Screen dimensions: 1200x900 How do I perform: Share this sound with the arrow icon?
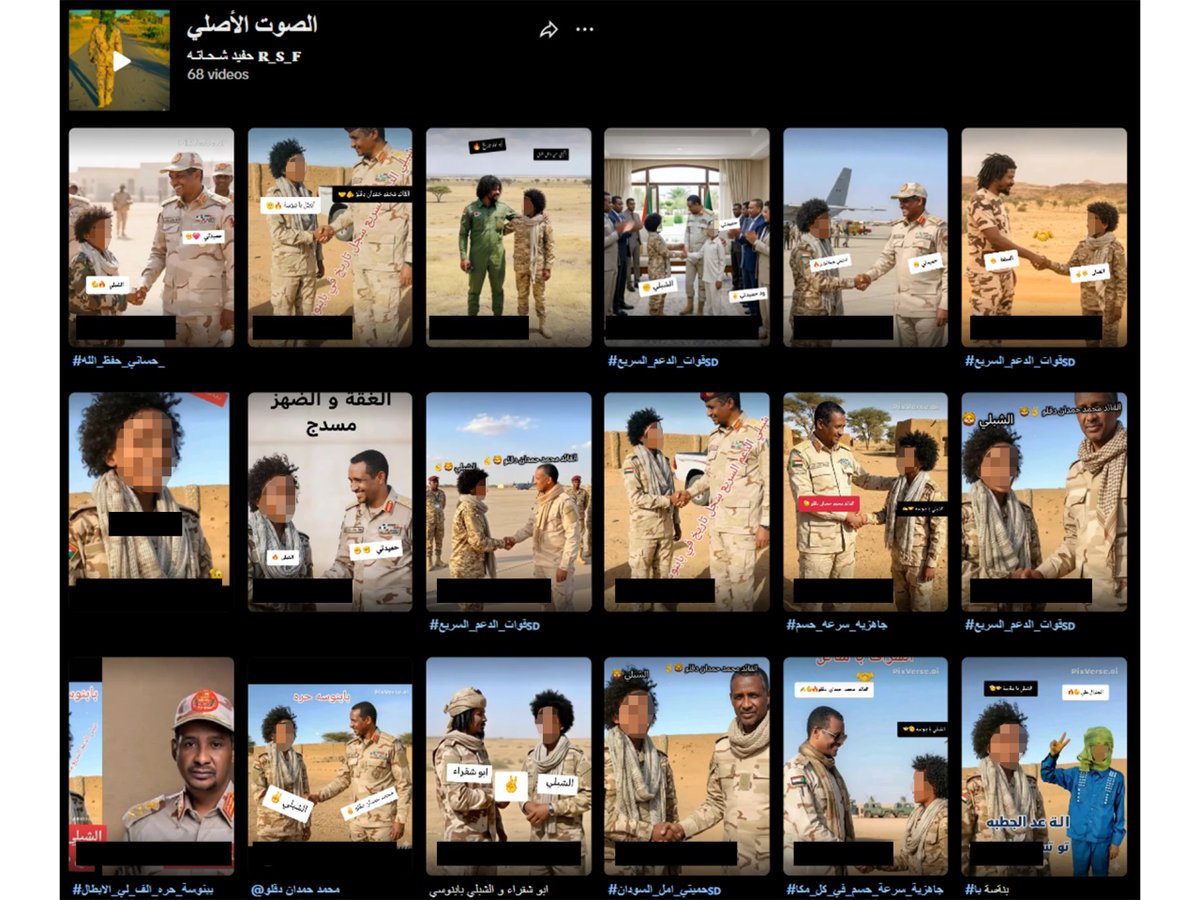[x=548, y=30]
